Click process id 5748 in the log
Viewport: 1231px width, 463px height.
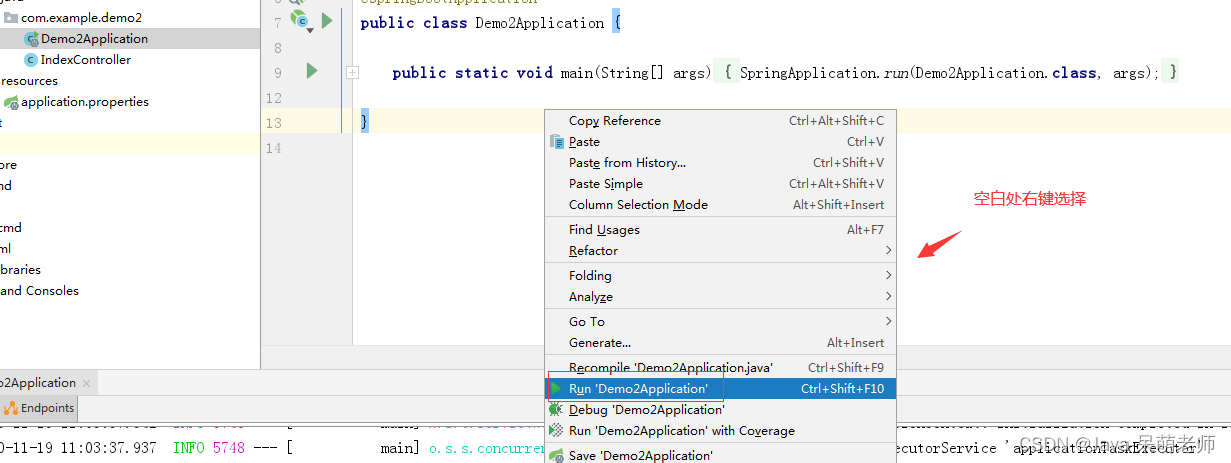point(228,448)
